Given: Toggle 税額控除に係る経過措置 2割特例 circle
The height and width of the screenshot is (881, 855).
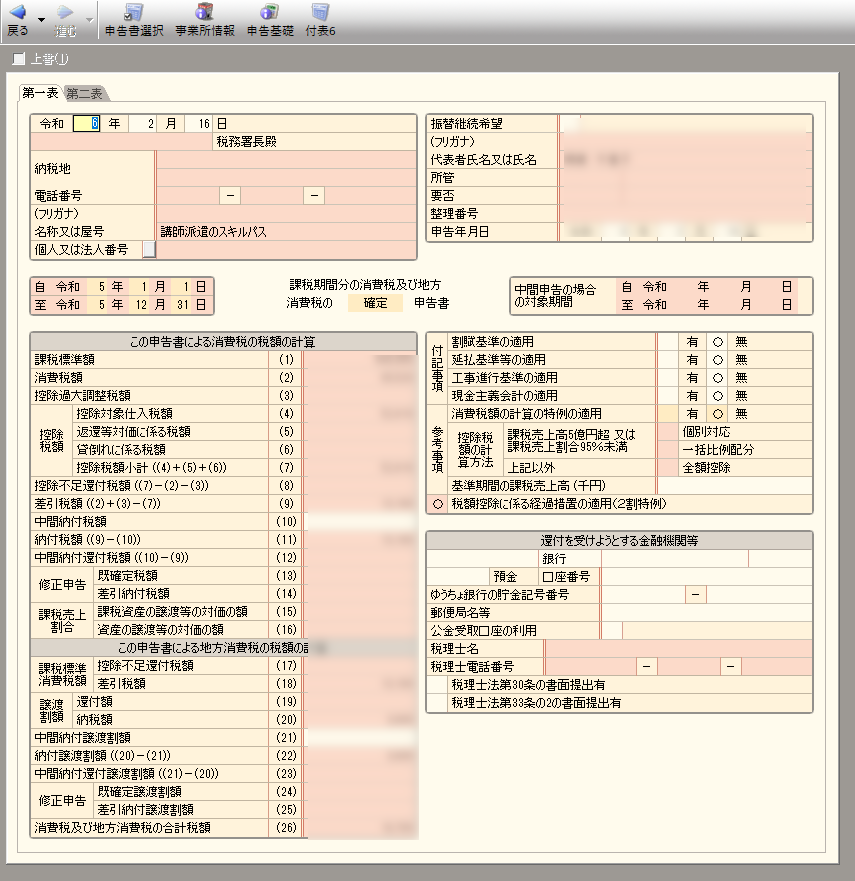Looking at the screenshot, I should coord(437,504).
